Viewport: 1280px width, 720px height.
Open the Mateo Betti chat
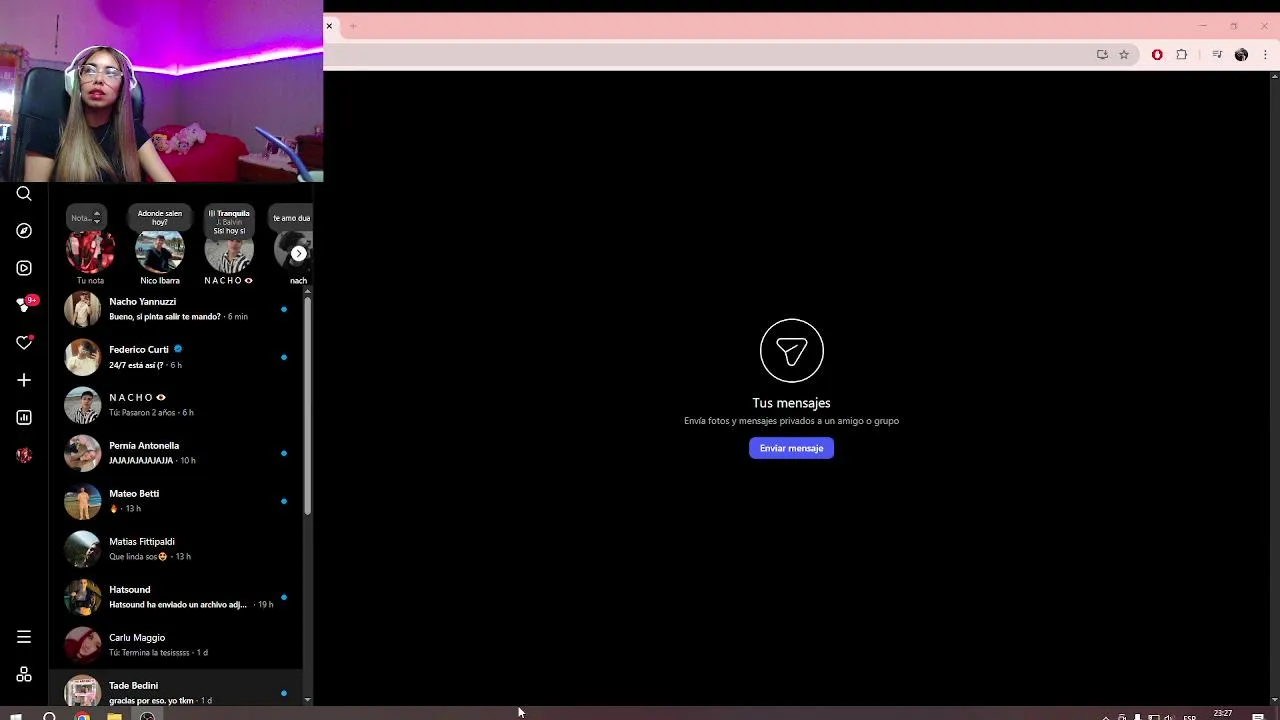pyautogui.click(x=176, y=501)
